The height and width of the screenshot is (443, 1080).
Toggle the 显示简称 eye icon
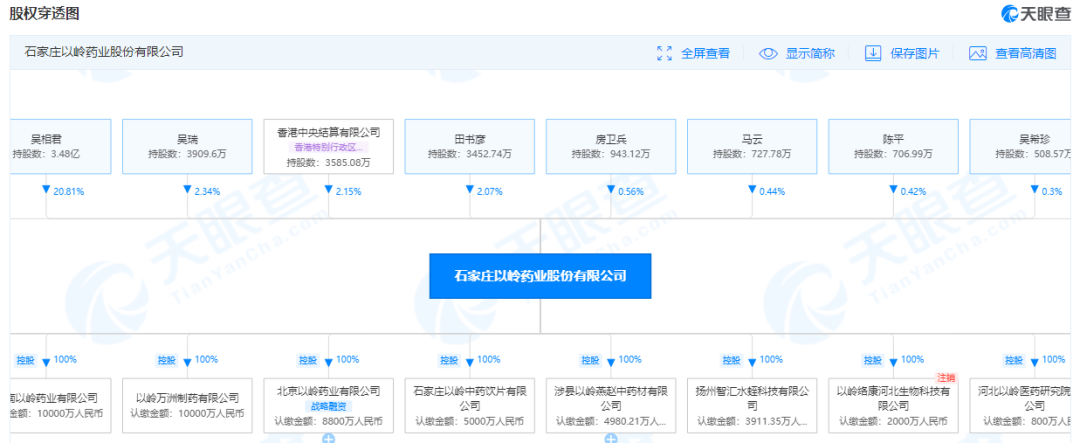(x=767, y=53)
